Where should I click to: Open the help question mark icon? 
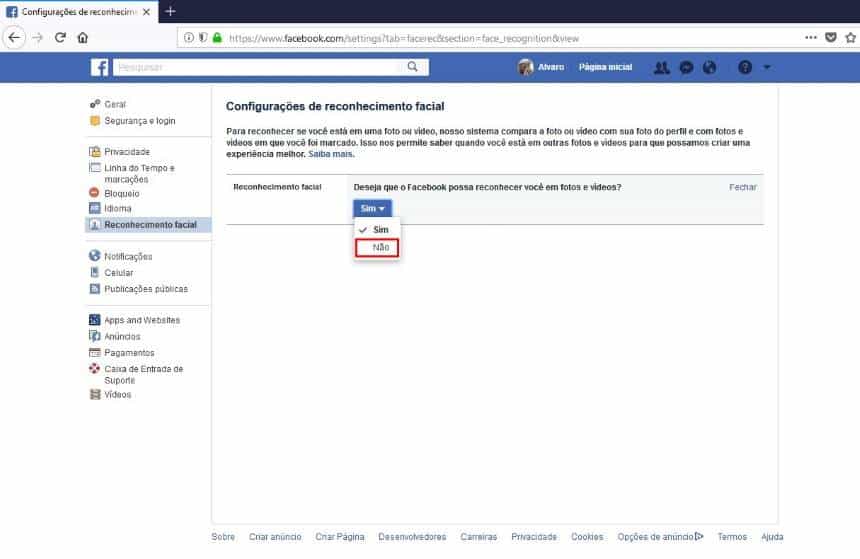click(745, 67)
